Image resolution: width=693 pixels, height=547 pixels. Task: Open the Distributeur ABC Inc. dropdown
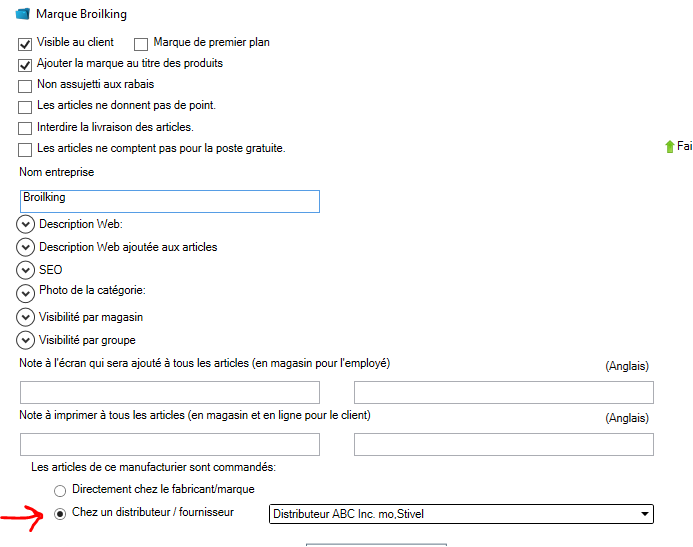click(x=461, y=514)
